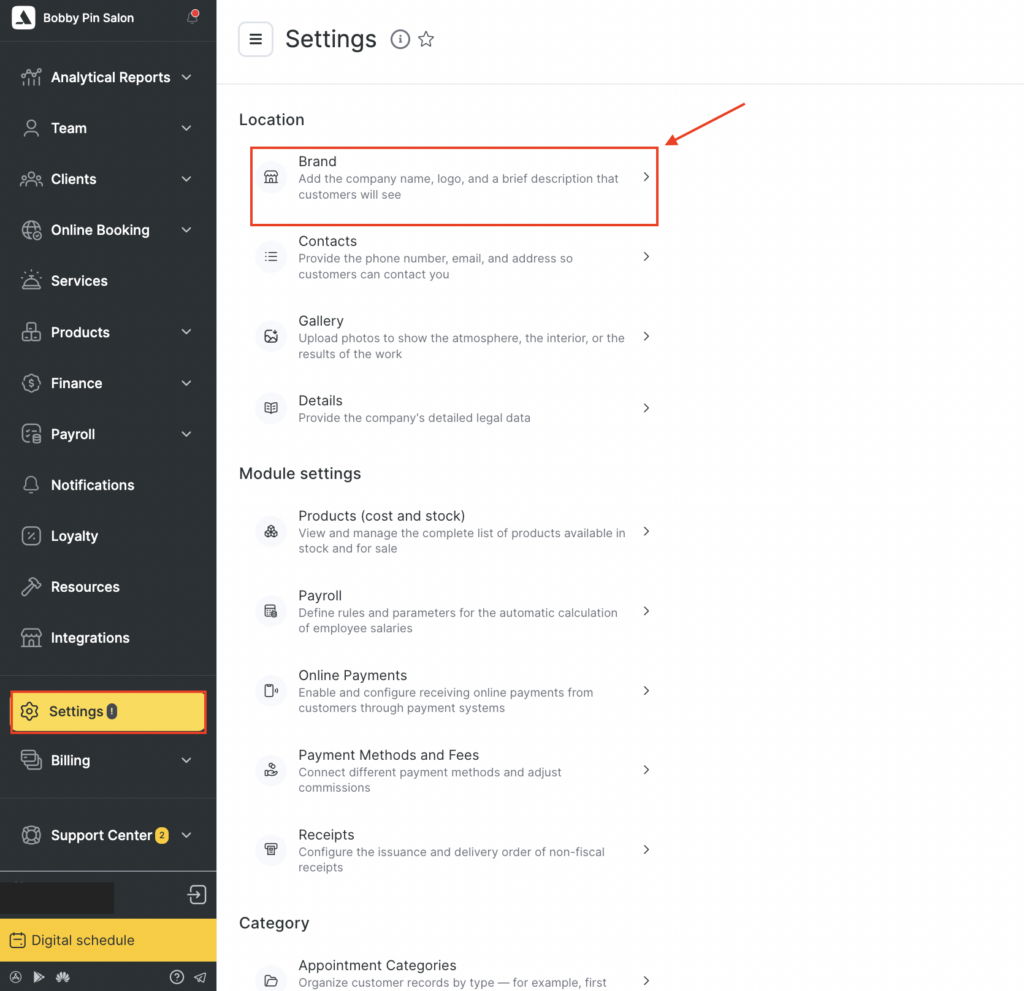Open the help question mark icon
This screenshot has height=991, width=1024.
point(177,977)
